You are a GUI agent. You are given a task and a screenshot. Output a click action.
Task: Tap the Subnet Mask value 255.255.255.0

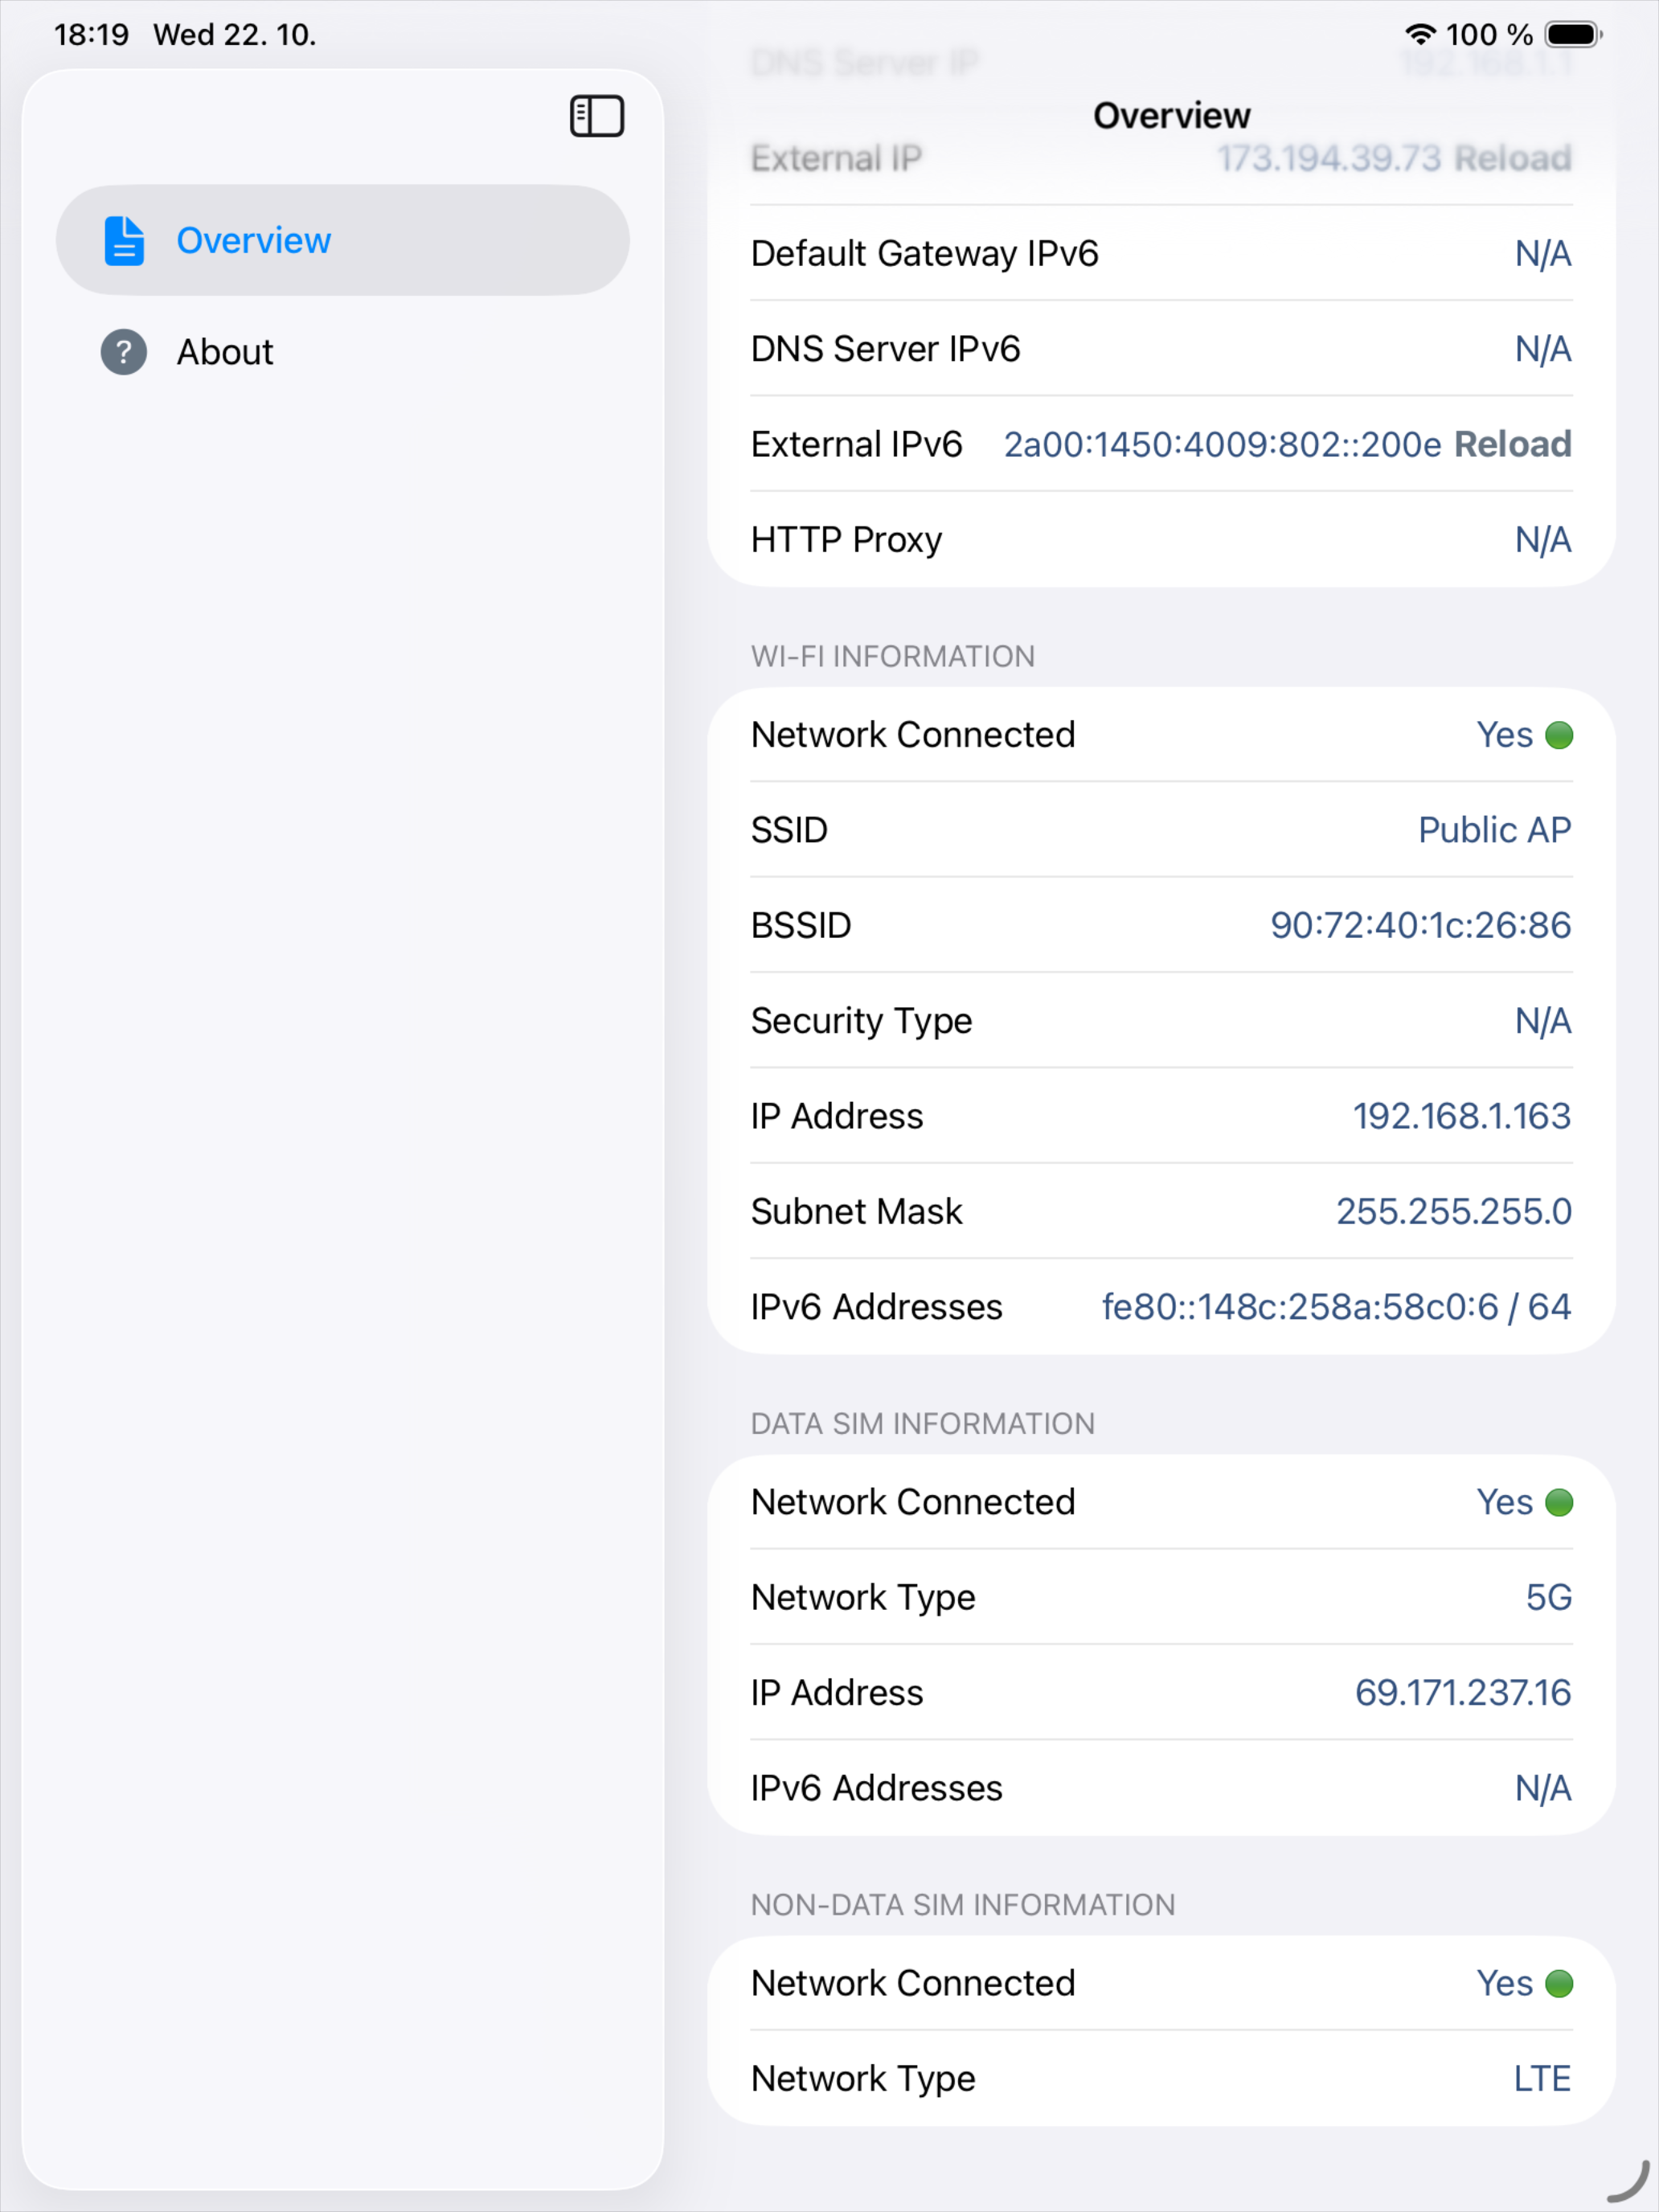1453,1211
